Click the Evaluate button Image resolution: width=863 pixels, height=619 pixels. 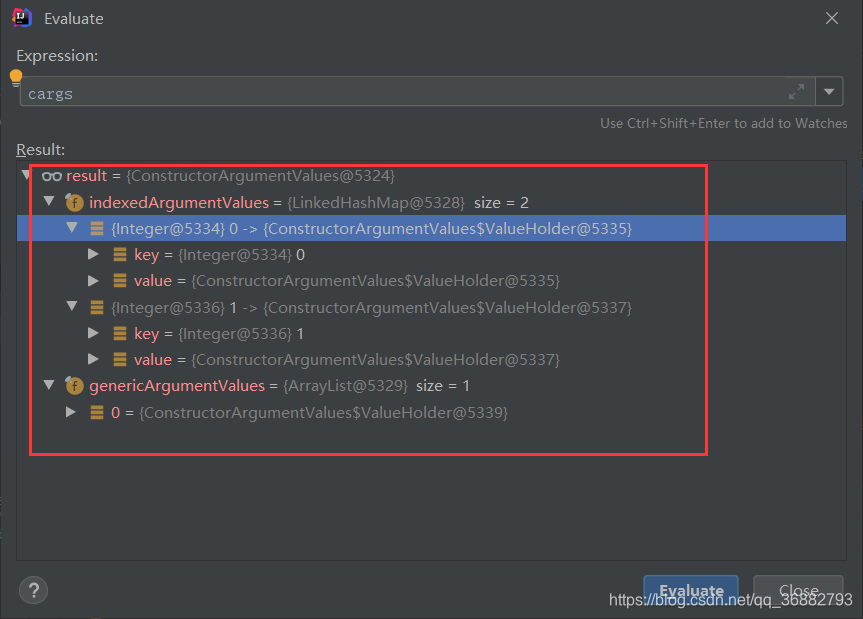click(691, 590)
